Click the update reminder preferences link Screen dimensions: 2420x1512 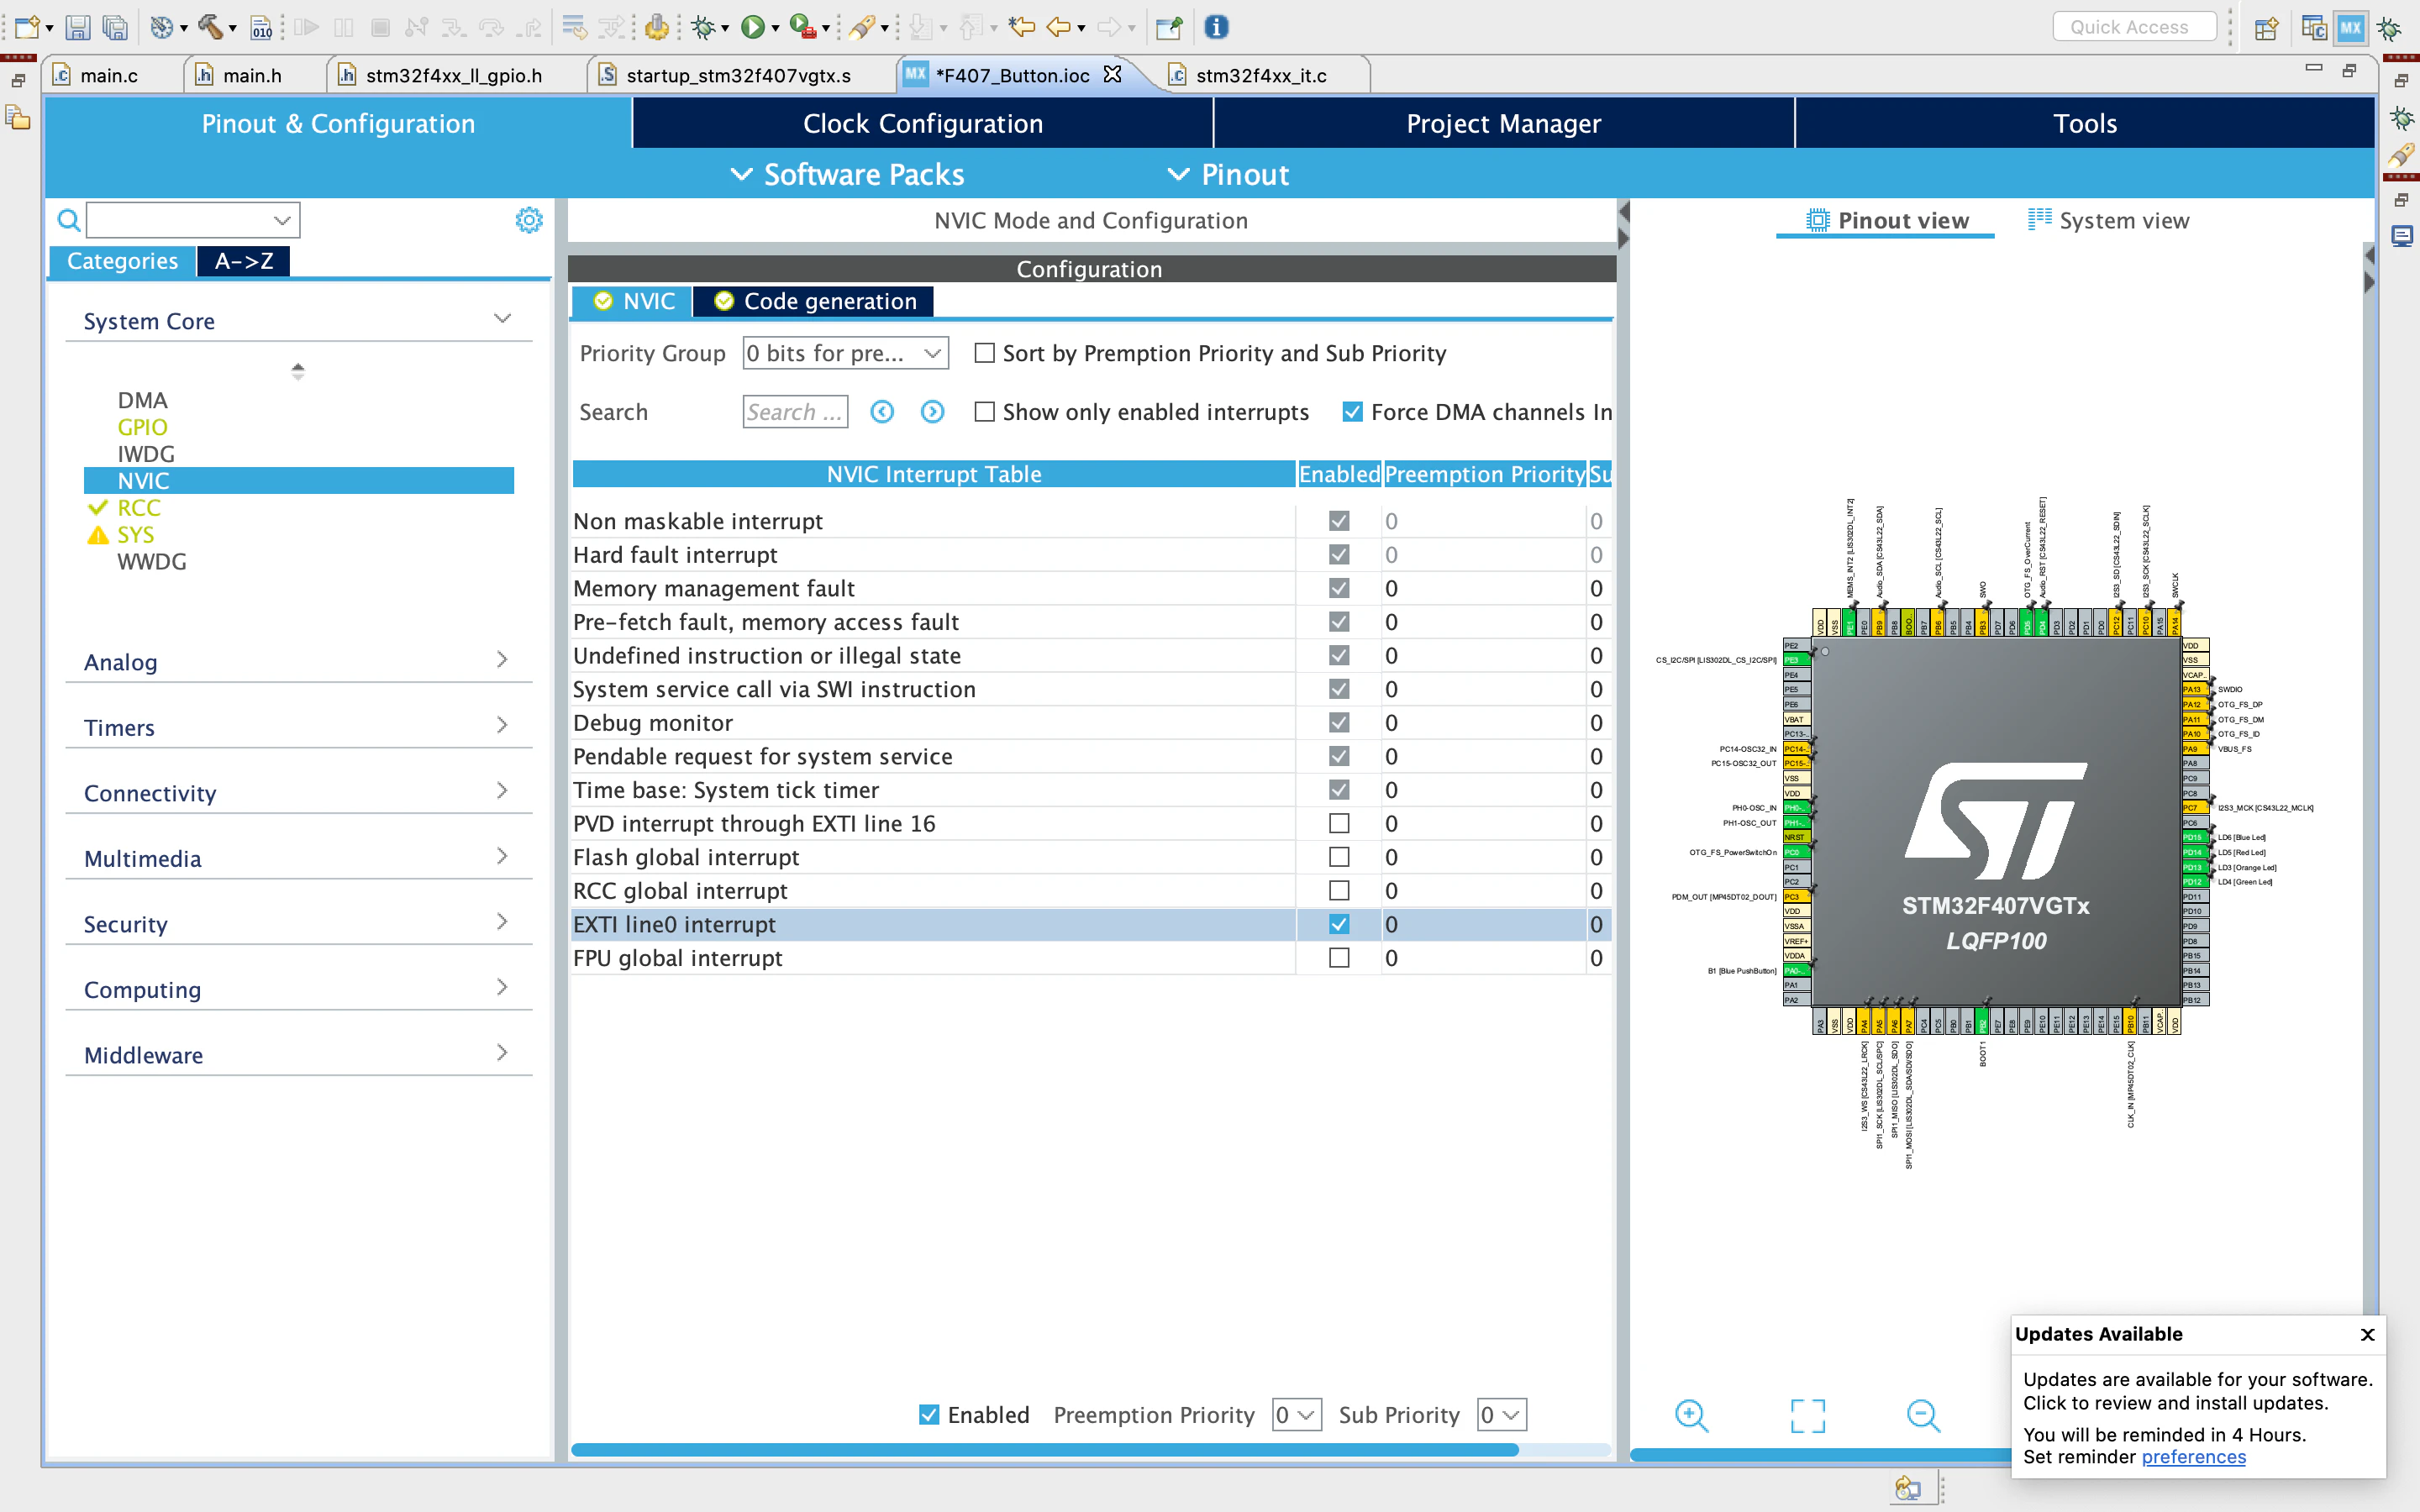tap(2193, 1457)
